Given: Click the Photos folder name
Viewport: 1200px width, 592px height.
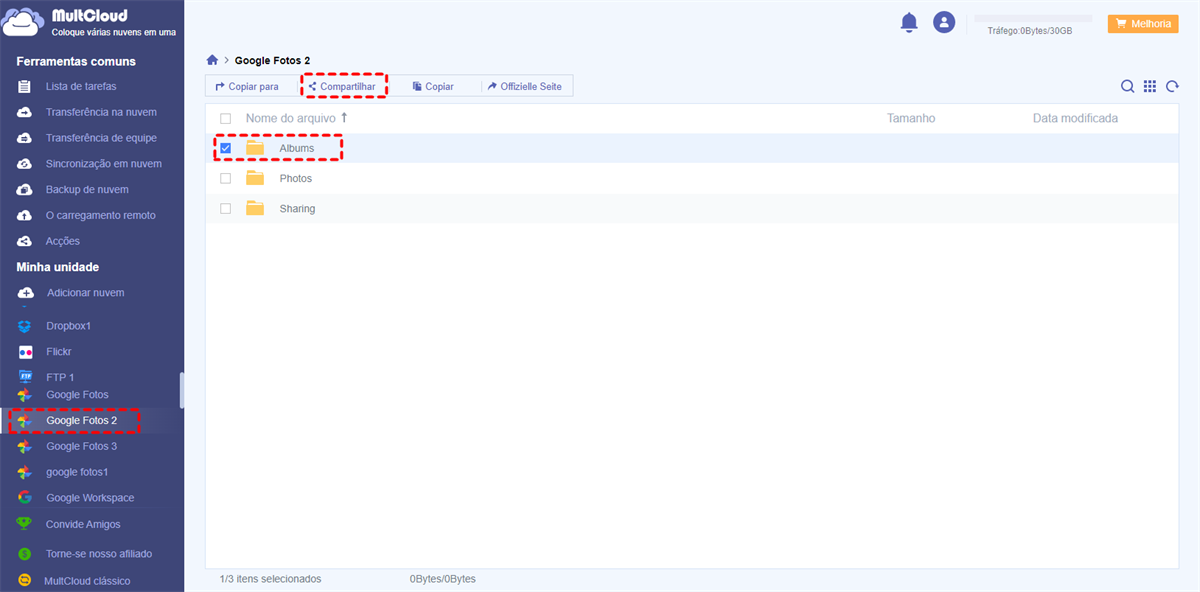Looking at the screenshot, I should click(x=296, y=178).
